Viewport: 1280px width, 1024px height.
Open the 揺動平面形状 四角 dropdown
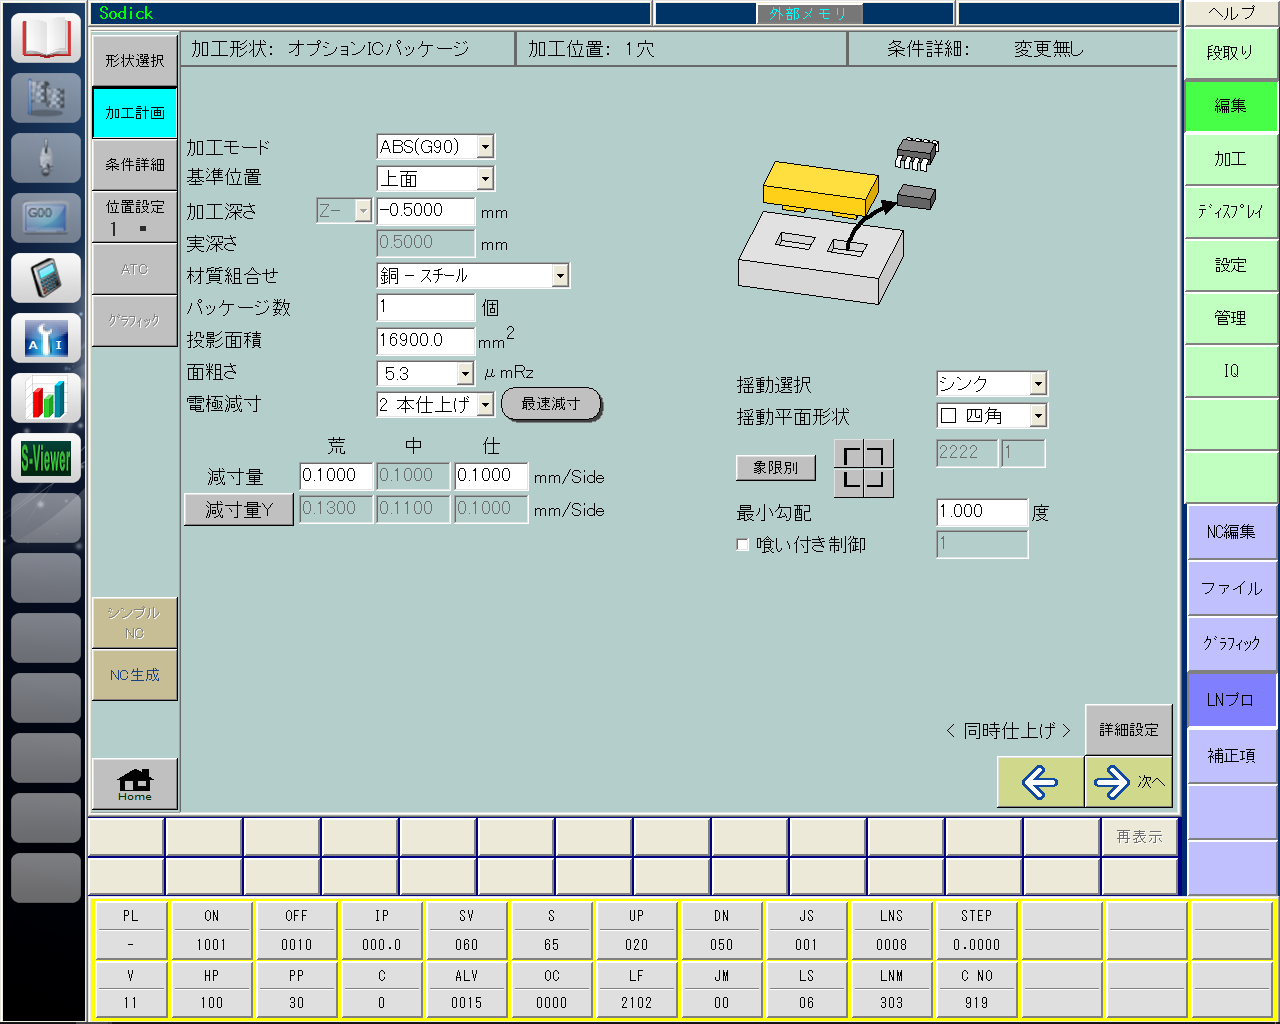1038,416
